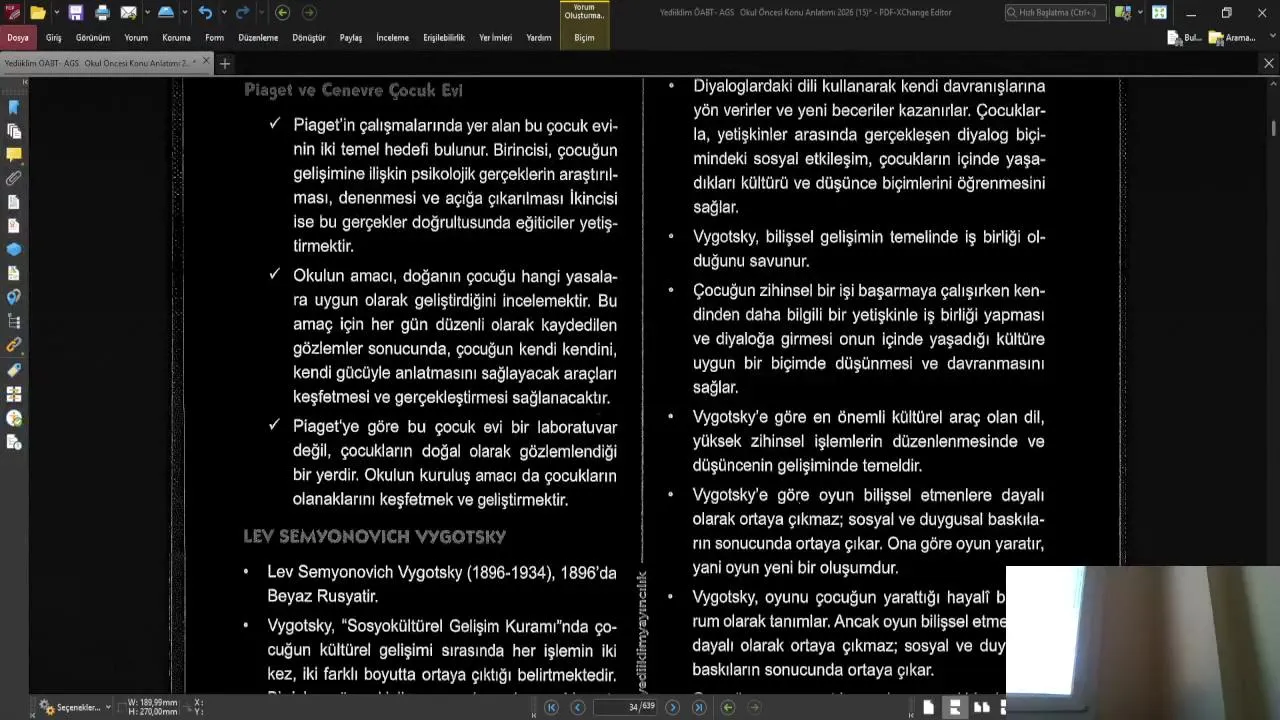The height and width of the screenshot is (720, 1280).
Task: Expand the open-file dropdown arrow
Action: (x=56, y=13)
